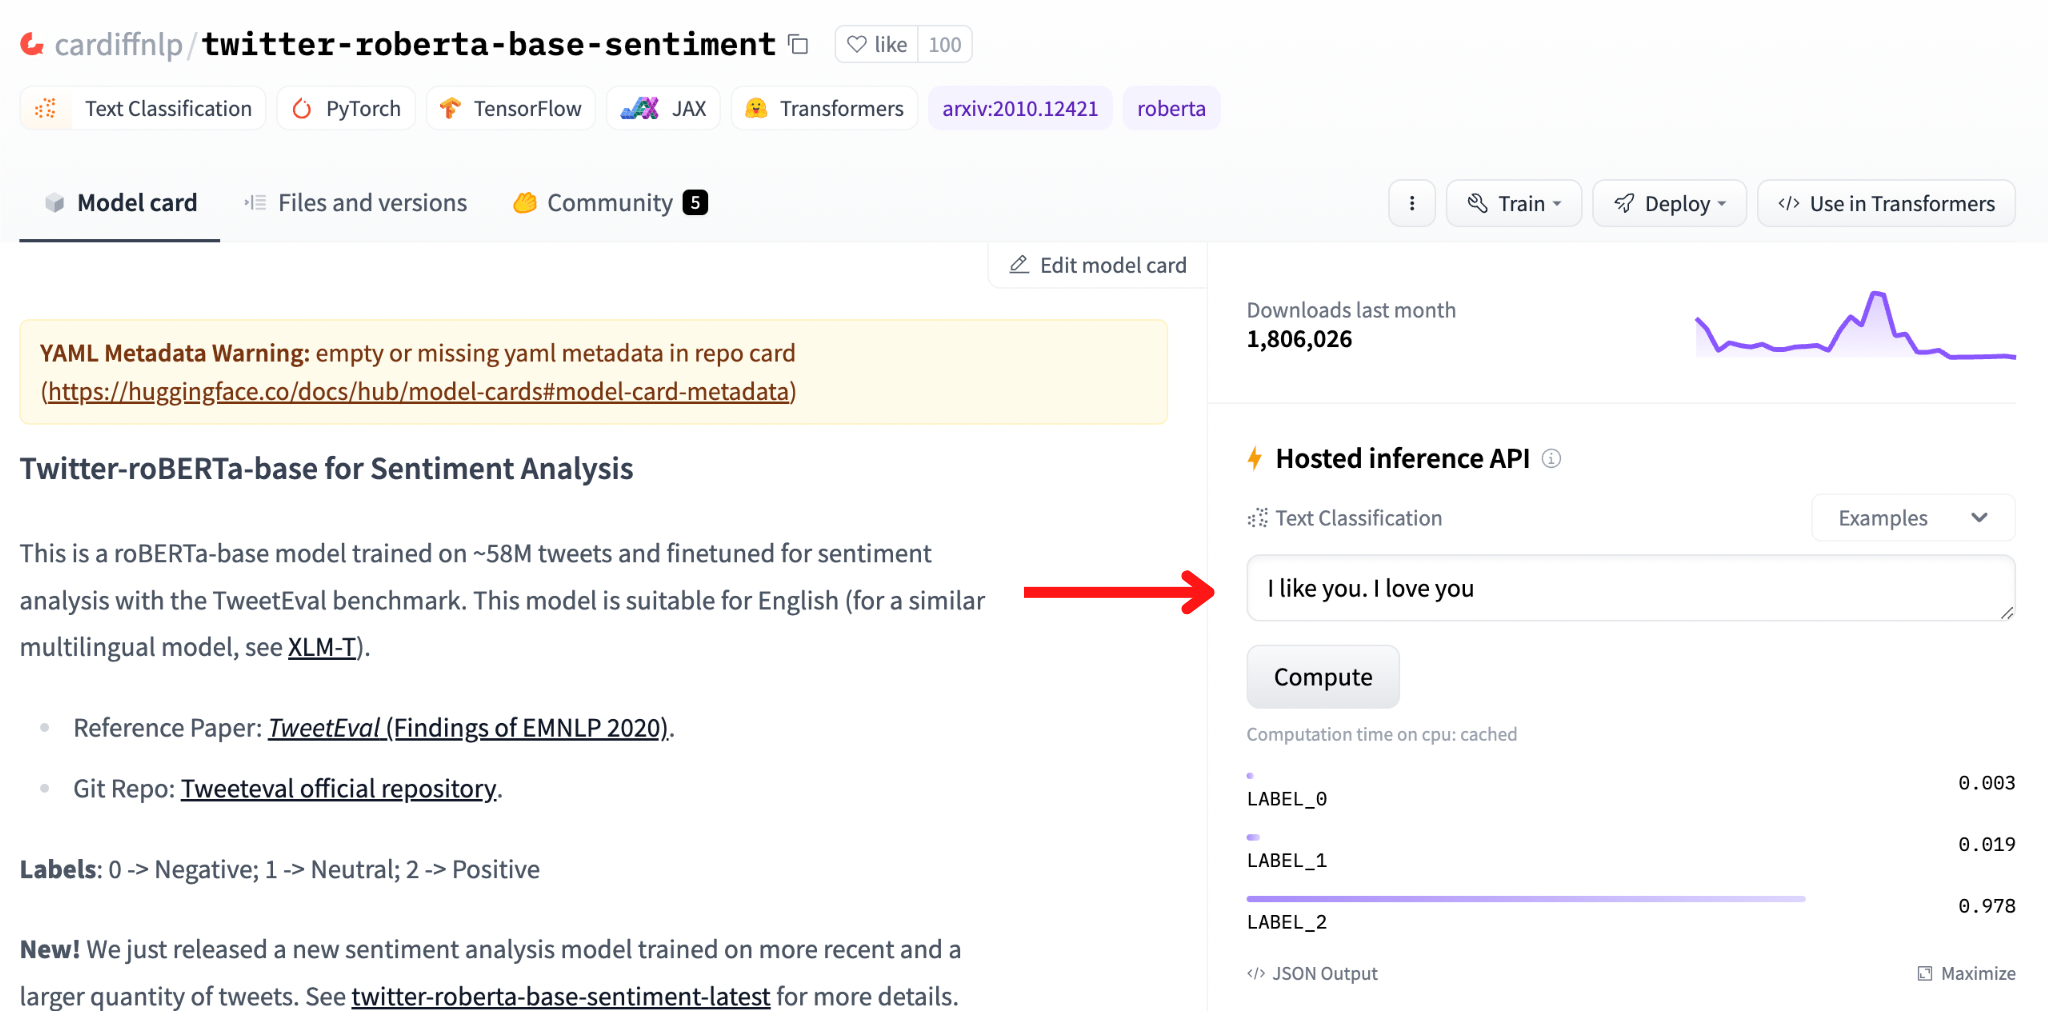This screenshot has height=1011, width=2048.
Task: Select the JAX library tag
Action: click(x=663, y=108)
